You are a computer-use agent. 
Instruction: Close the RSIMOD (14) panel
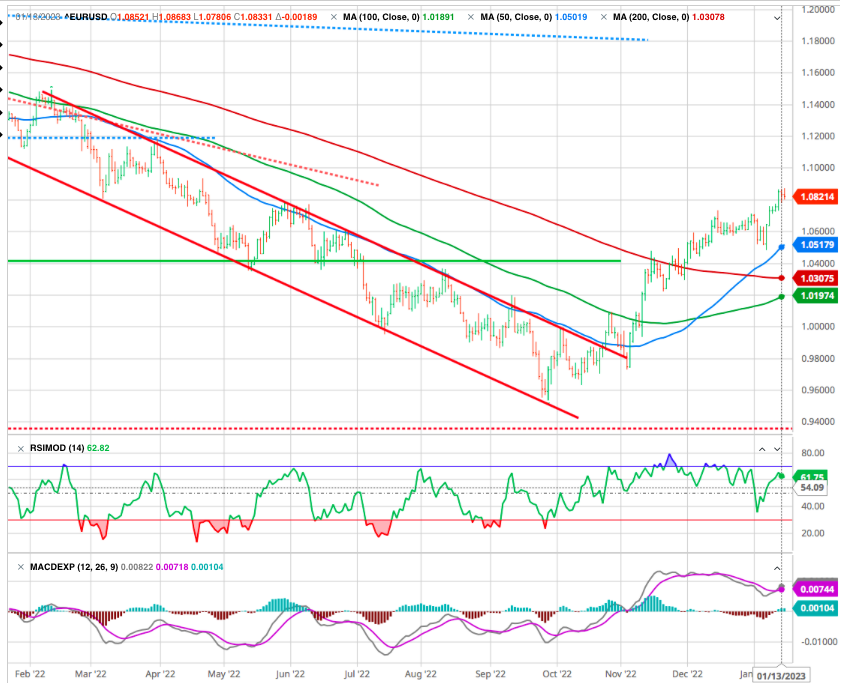[x=21, y=449]
